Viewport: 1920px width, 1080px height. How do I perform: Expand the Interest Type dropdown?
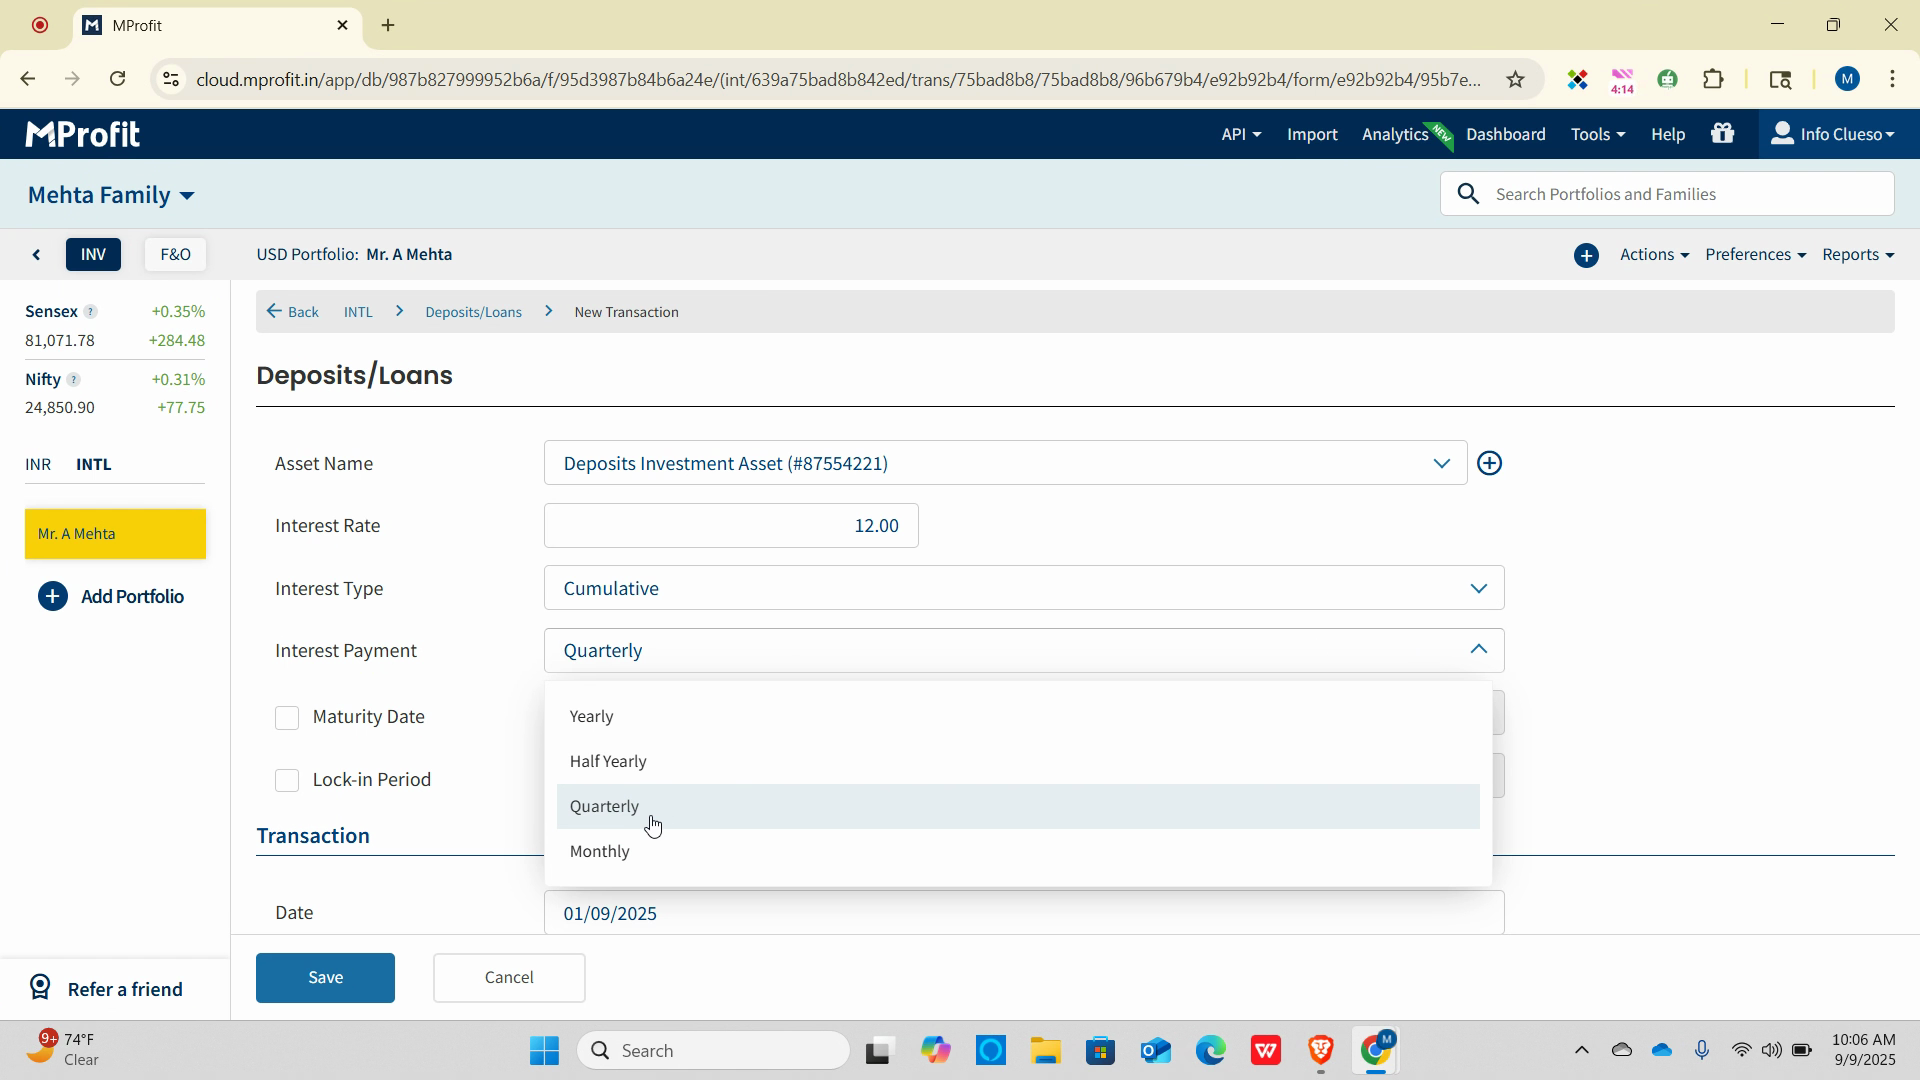(1023, 588)
